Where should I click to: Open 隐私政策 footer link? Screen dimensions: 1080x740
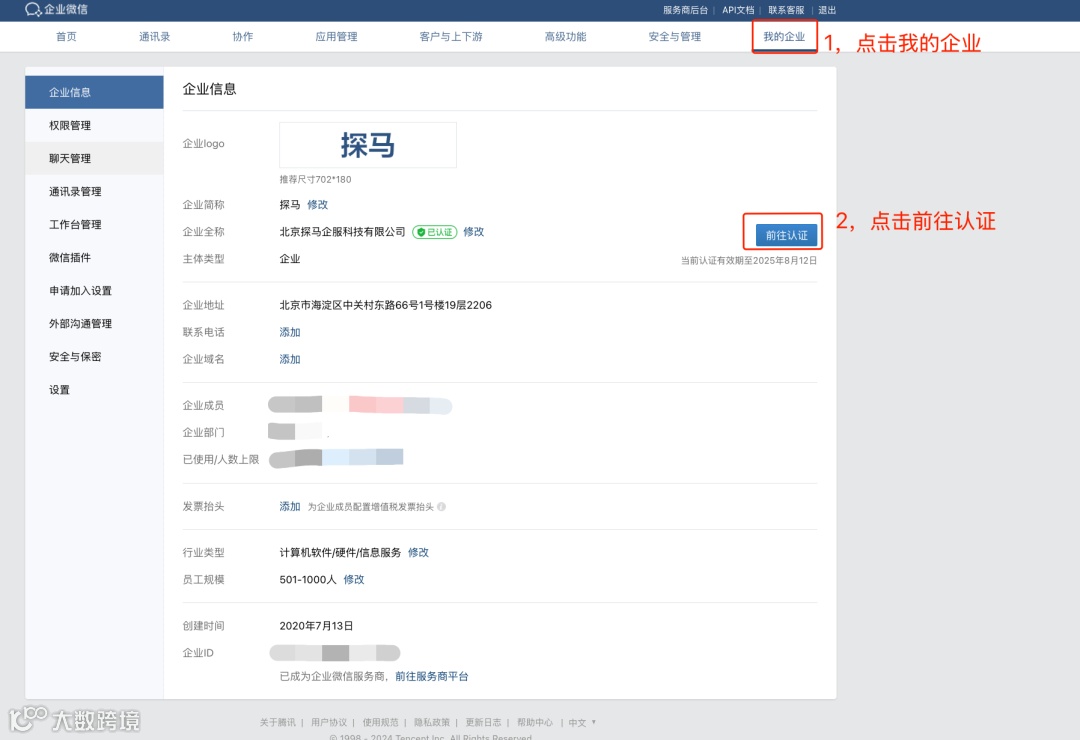432,722
